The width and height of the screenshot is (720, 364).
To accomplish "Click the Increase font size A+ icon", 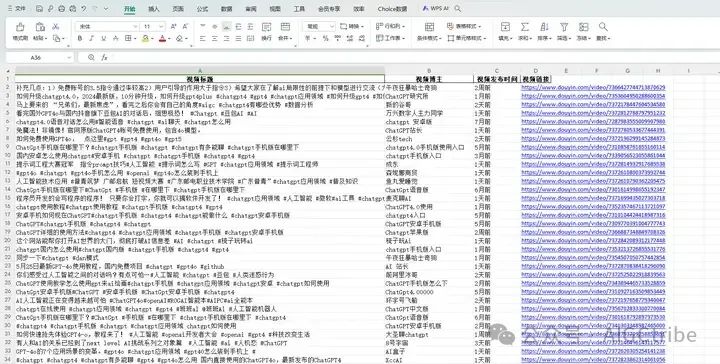I will click(x=174, y=27).
